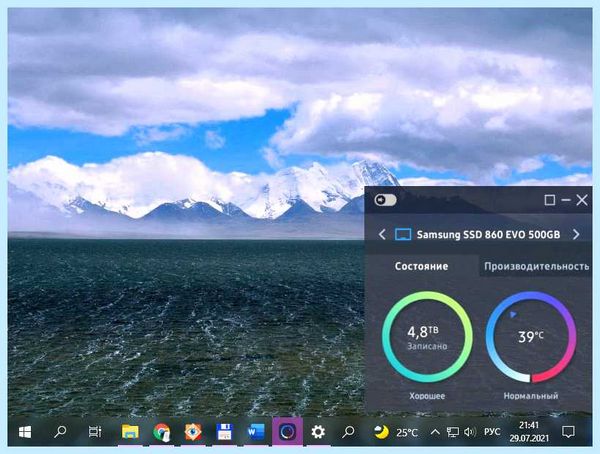Image resolution: width=600 pixels, height=454 pixels.
Task: Open Settings gear on the taskbar
Action: click(x=318, y=432)
